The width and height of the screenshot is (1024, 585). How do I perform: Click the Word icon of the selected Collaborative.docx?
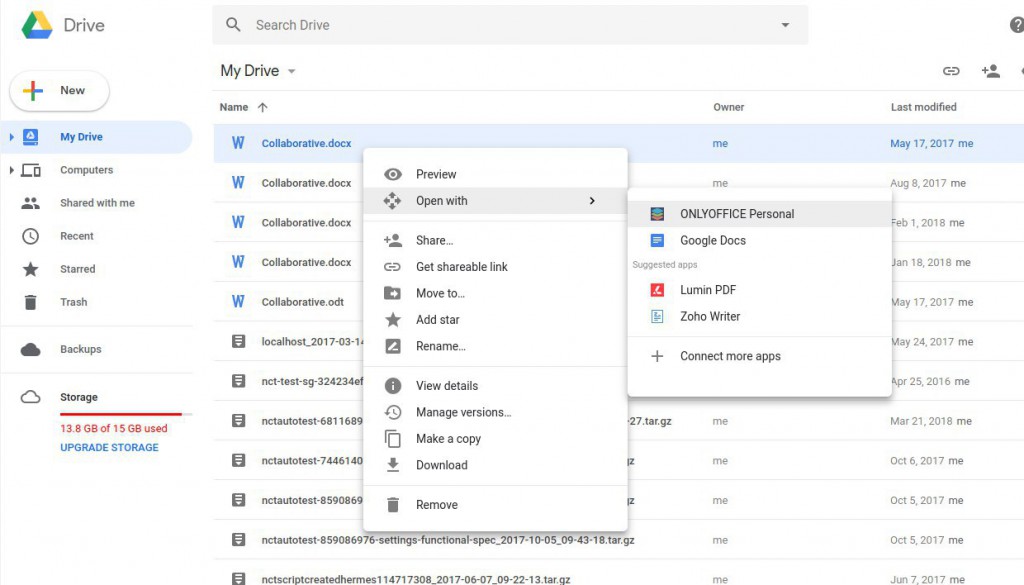pyautogui.click(x=238, y=143)
